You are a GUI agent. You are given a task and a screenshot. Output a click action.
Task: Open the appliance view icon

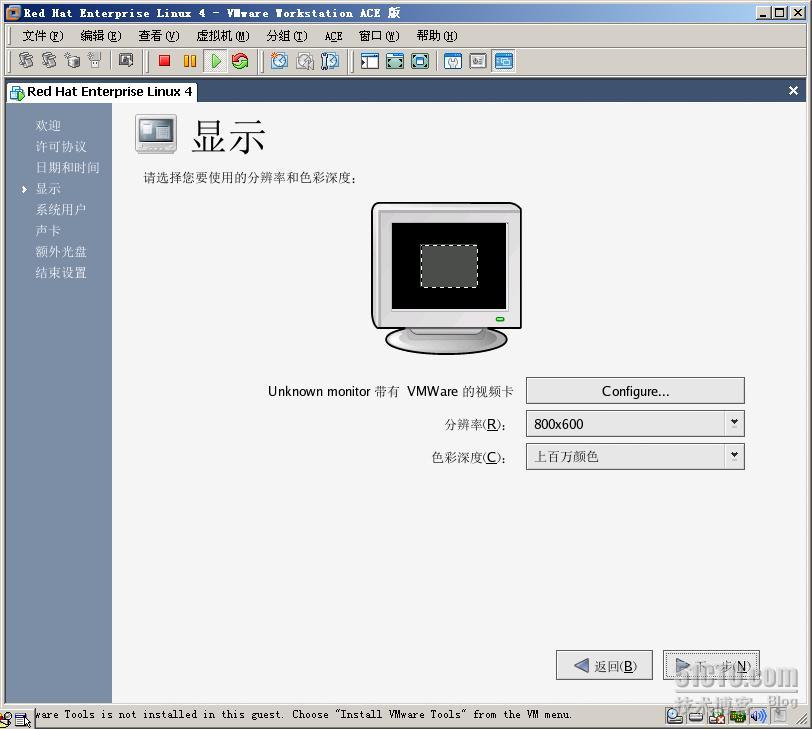click(477, 61)
